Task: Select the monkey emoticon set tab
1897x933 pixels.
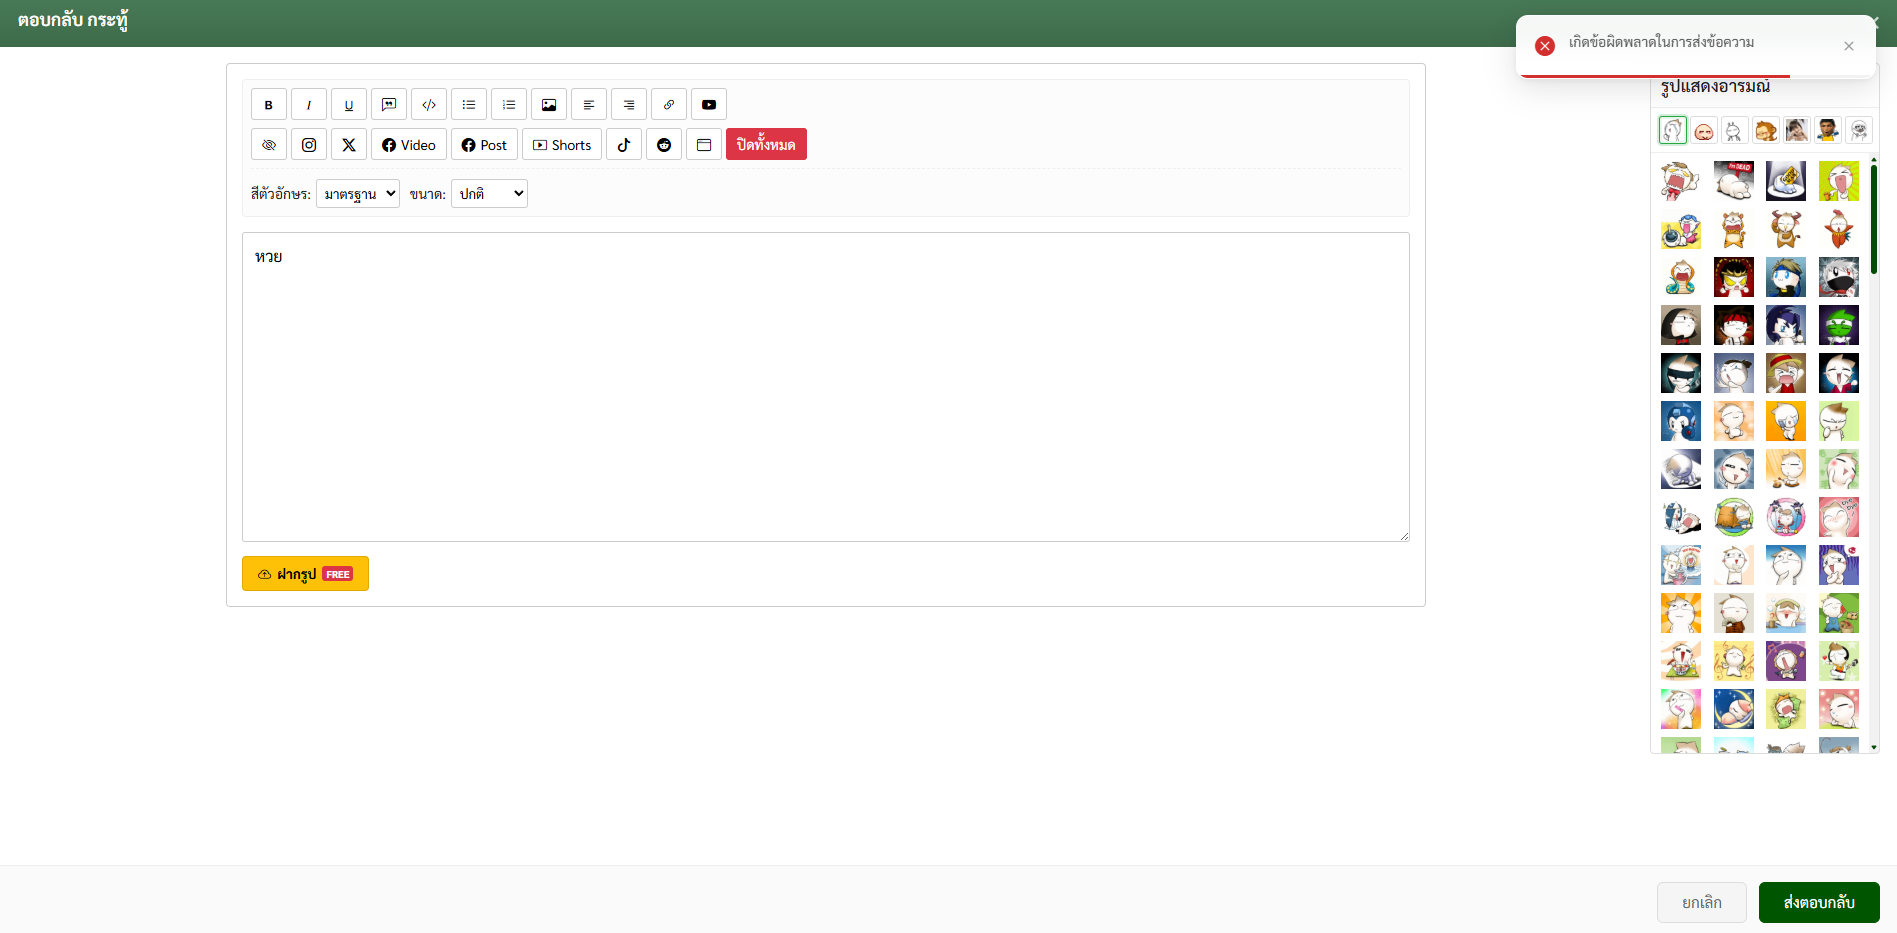Action: click(x=1766, y=131)
